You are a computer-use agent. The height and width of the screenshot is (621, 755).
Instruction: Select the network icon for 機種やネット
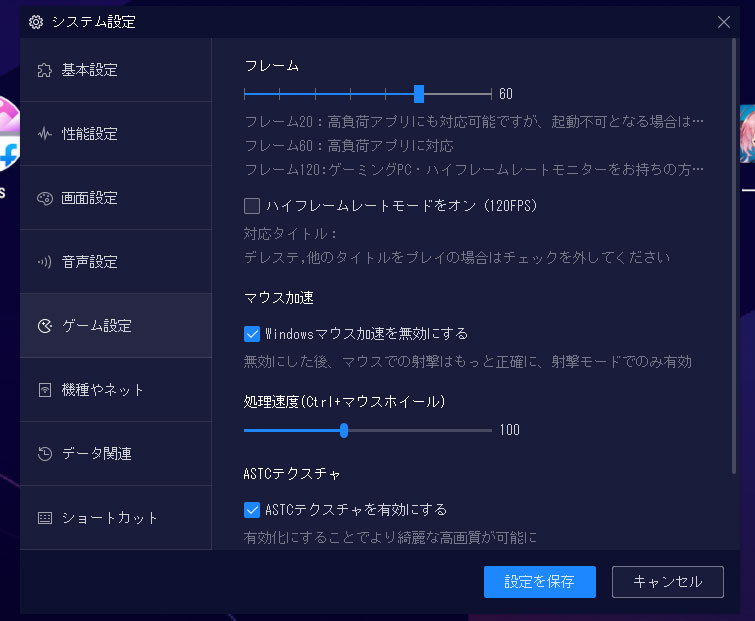[x=44, y=390]
